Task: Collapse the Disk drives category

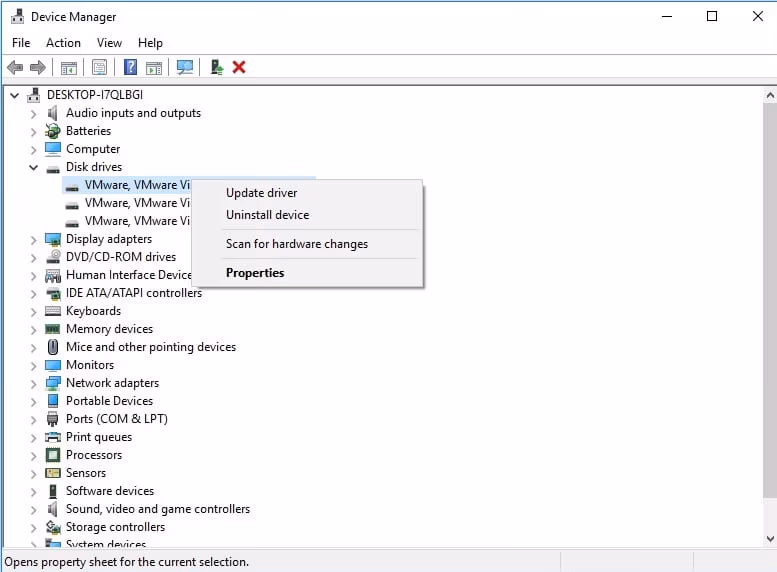Action: [x=33, y=167]
